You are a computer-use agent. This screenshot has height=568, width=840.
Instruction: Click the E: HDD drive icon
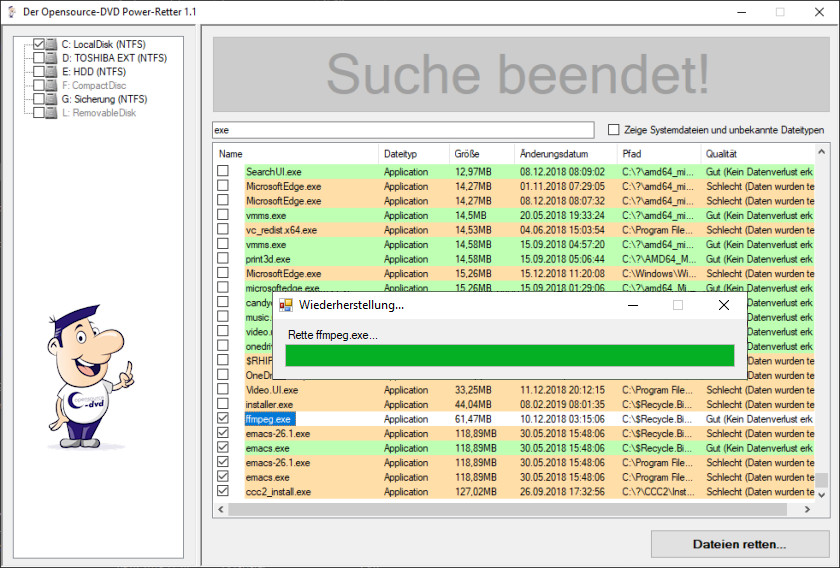[52, 72]
